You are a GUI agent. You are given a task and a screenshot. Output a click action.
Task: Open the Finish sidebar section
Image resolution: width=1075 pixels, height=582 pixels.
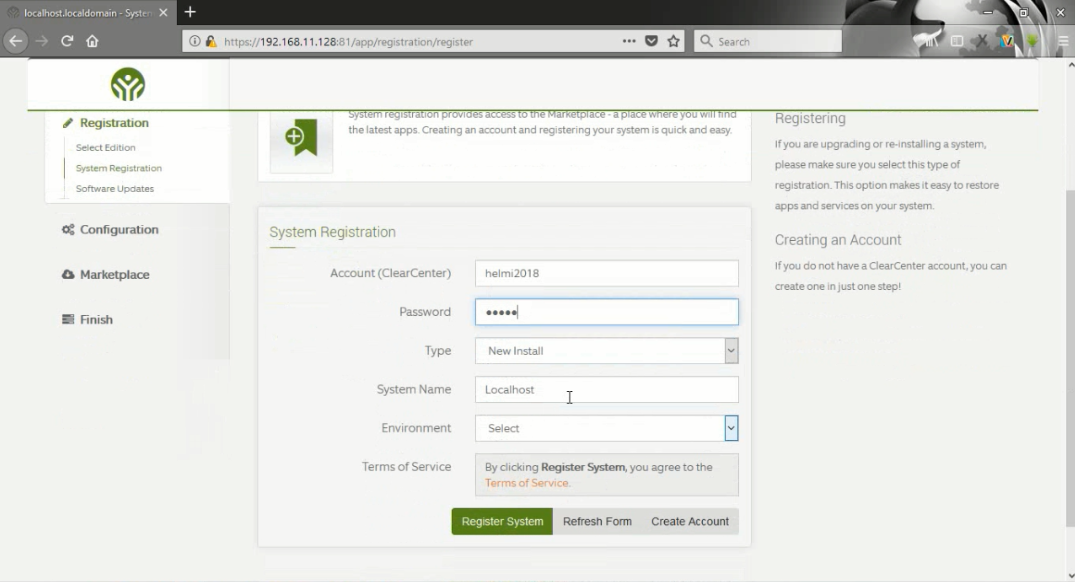(96, 319)
